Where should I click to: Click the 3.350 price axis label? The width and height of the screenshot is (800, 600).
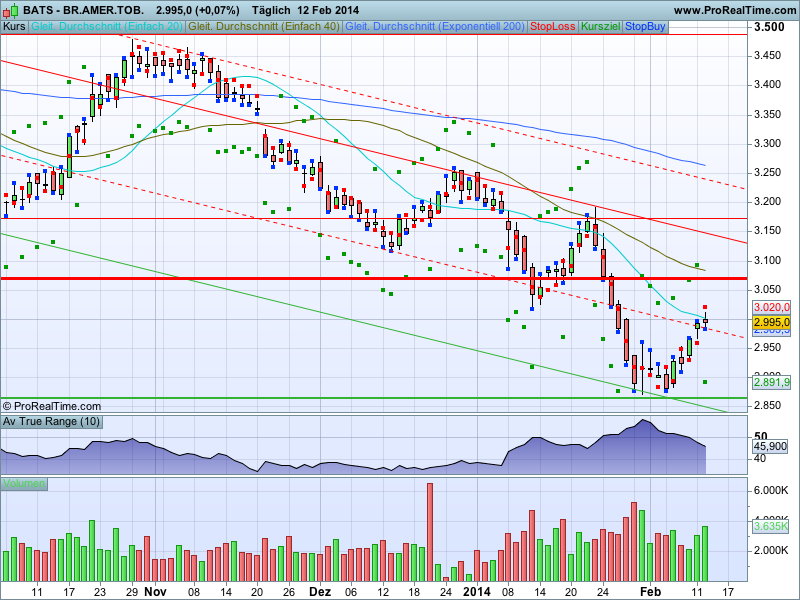[x=767, y=114]
